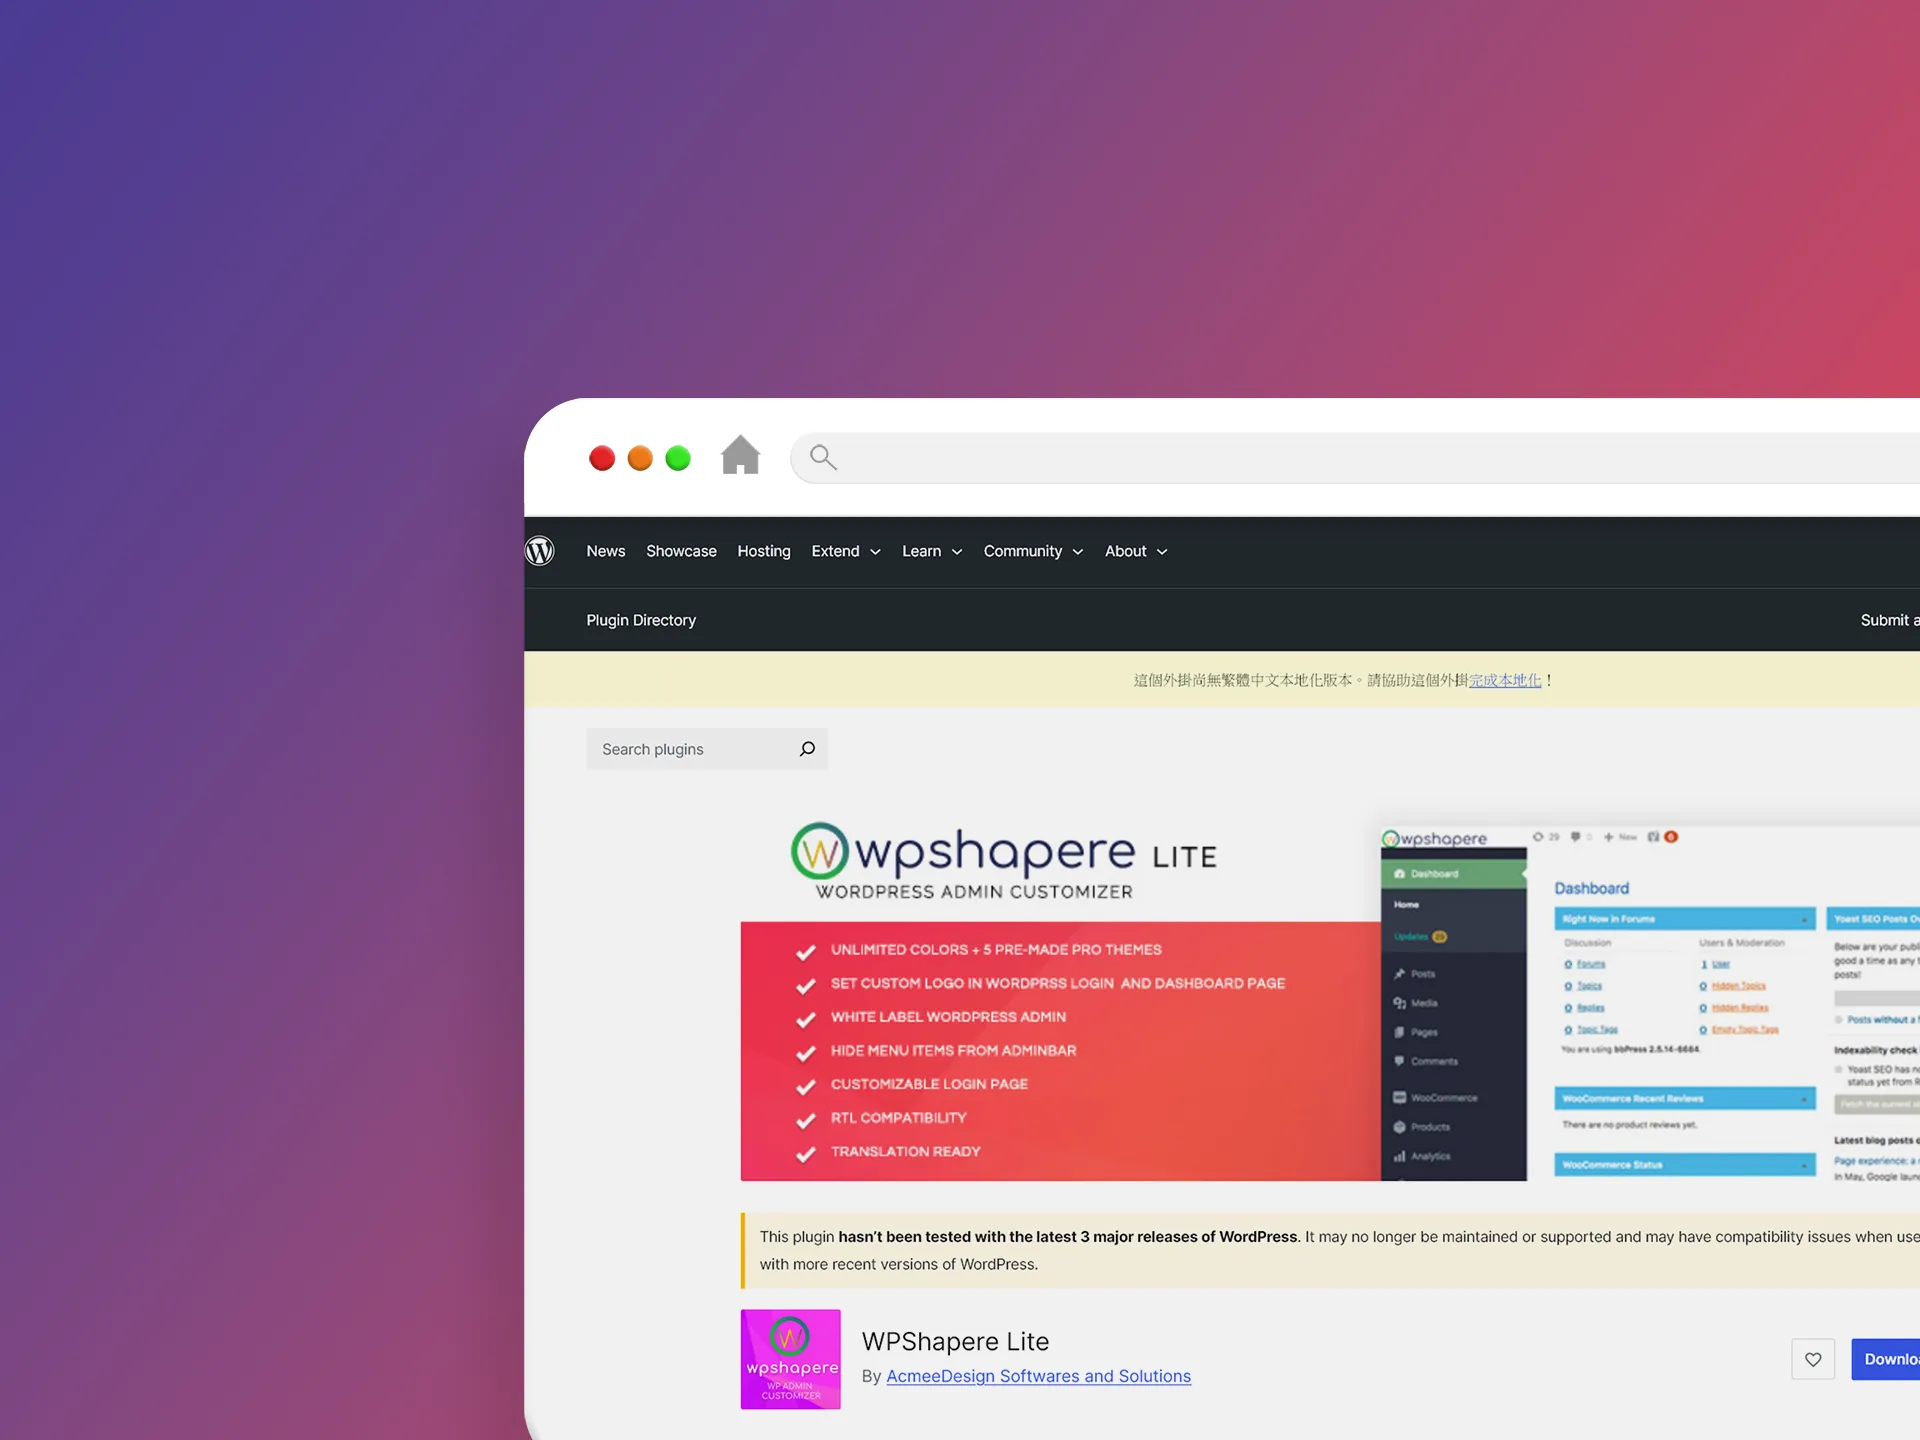The image size is (1920, 1440).
Task: Click the WordPress logo icon
Action: click(540, 551)
